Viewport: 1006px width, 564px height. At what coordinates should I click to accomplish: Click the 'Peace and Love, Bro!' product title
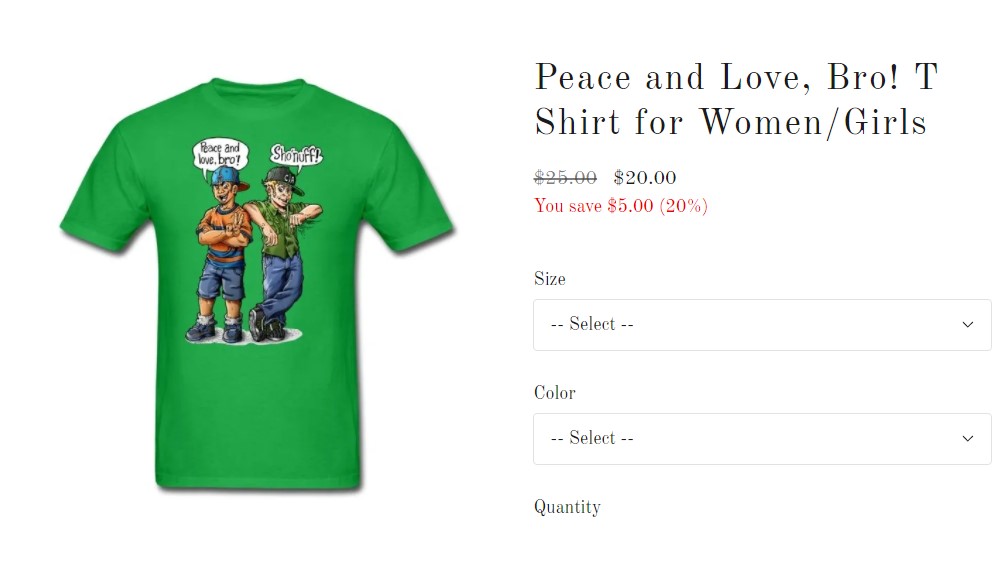click(737, 99)
